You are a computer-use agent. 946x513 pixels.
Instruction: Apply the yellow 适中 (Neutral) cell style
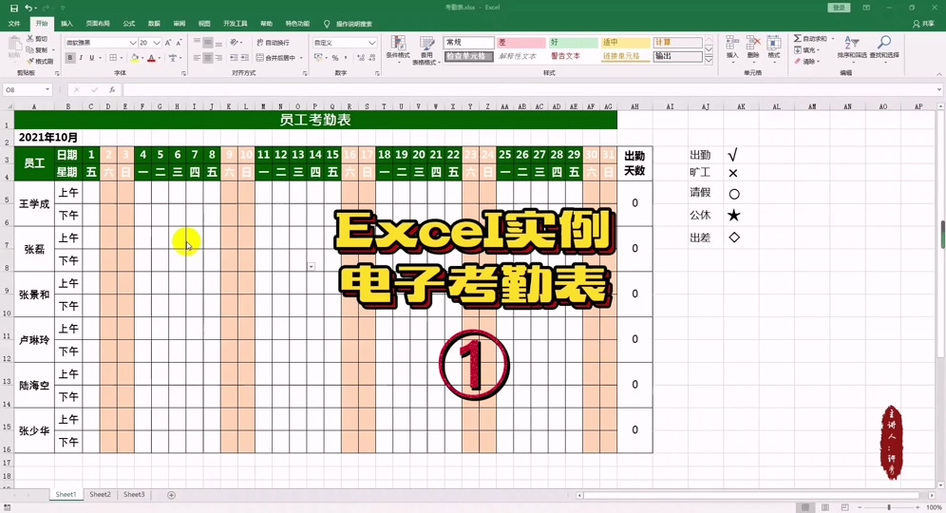tap(626, 42)
